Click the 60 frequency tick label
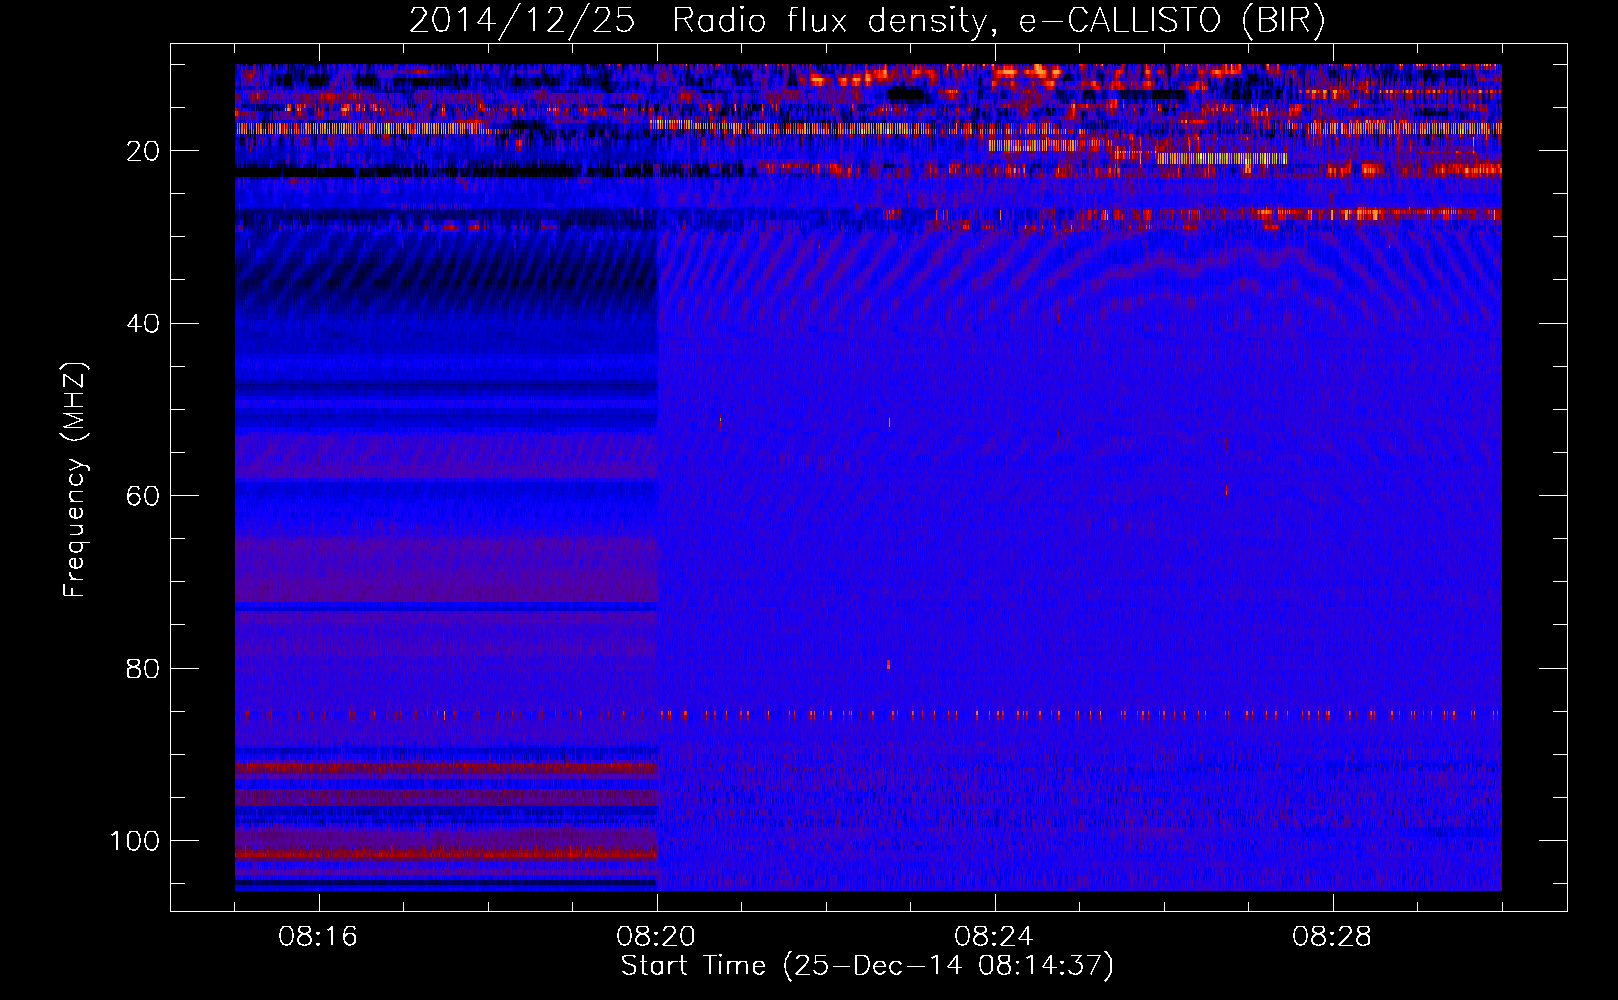Screen dimensions: 1618x1000 (143, 496)
